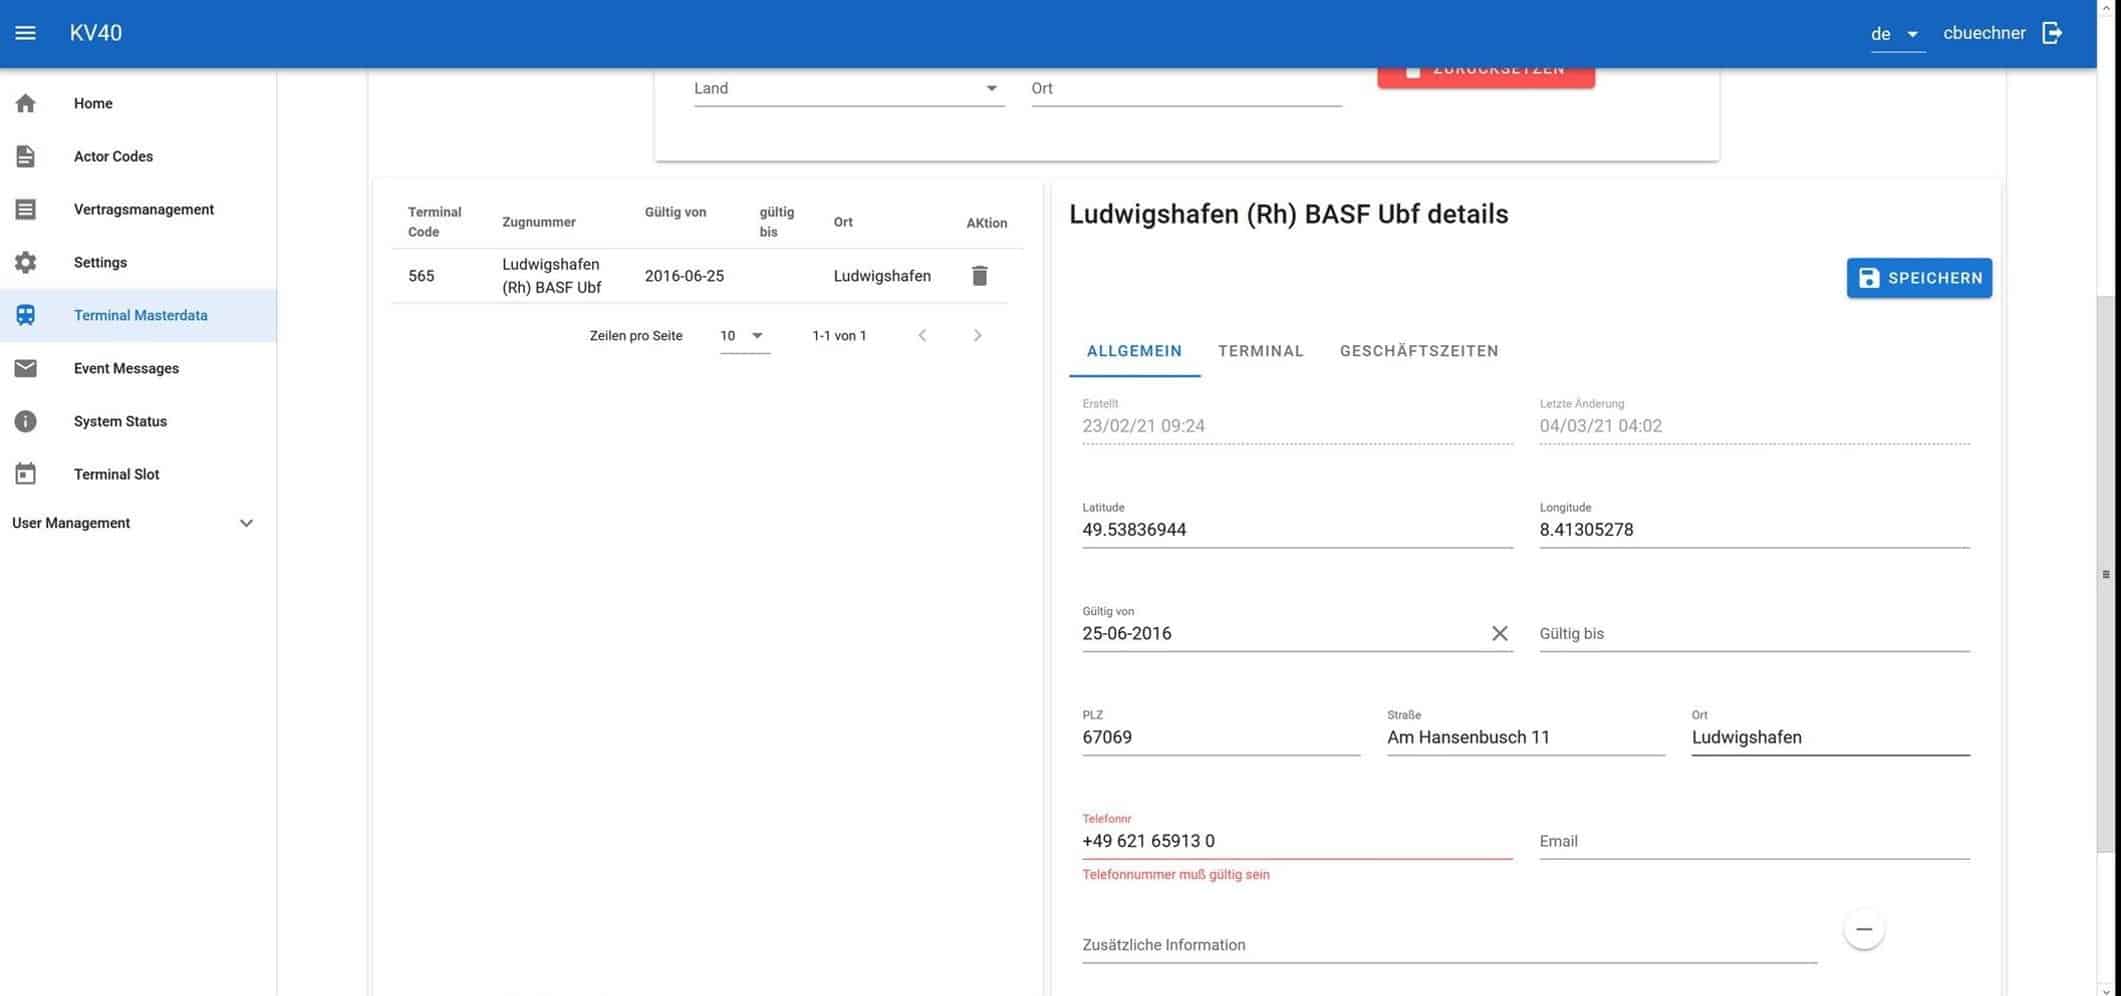
Task: Click the round minus button beside Zusätzliche Information
Action: [1863, 929]
